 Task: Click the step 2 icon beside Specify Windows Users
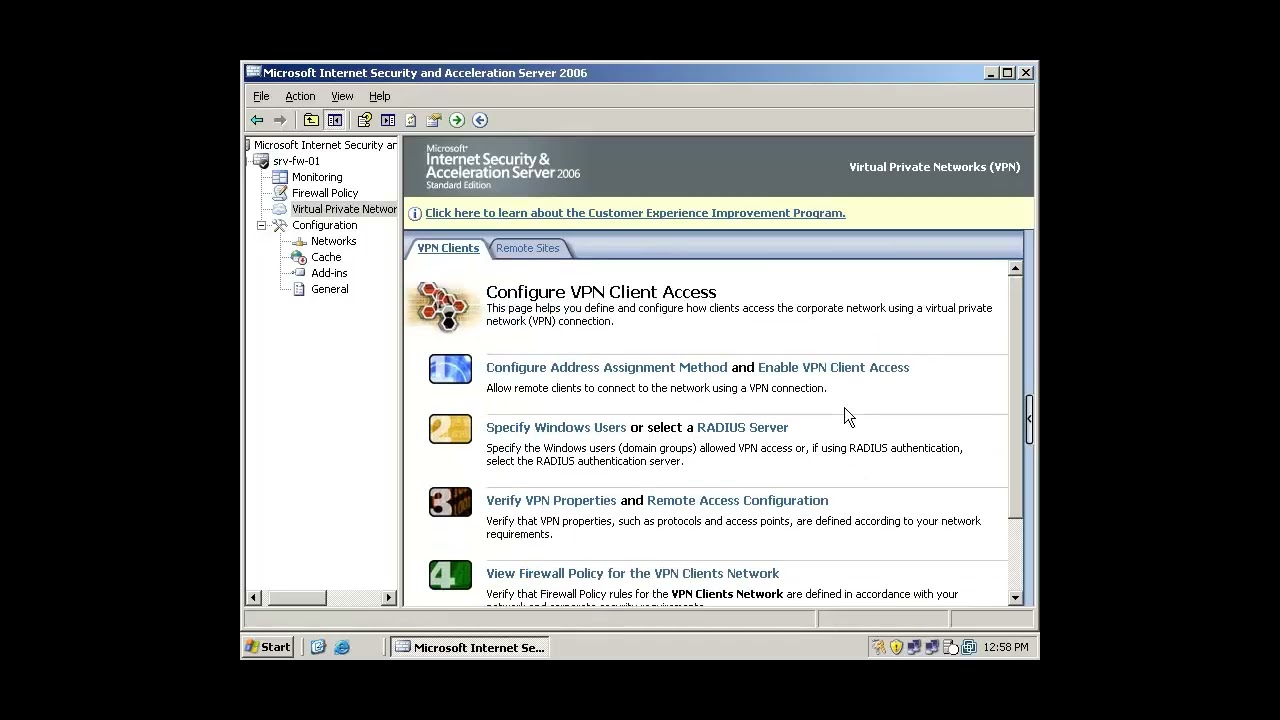(450, 429)
